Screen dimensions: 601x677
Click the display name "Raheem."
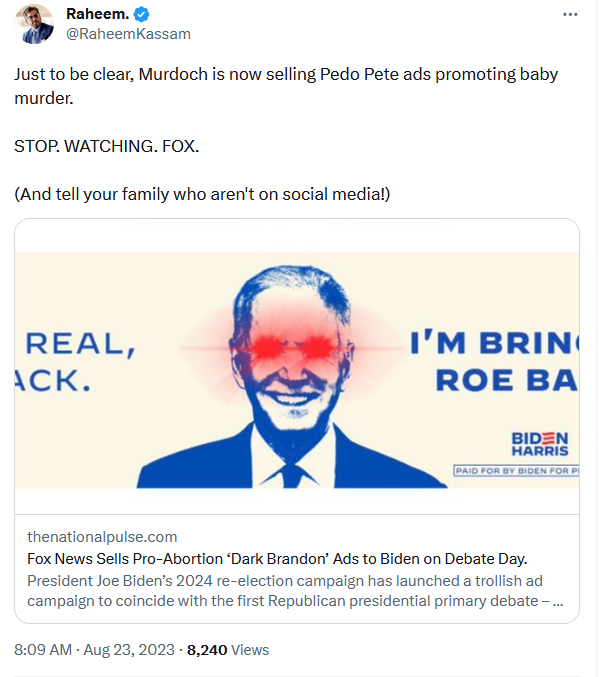(x=97, y=15)
